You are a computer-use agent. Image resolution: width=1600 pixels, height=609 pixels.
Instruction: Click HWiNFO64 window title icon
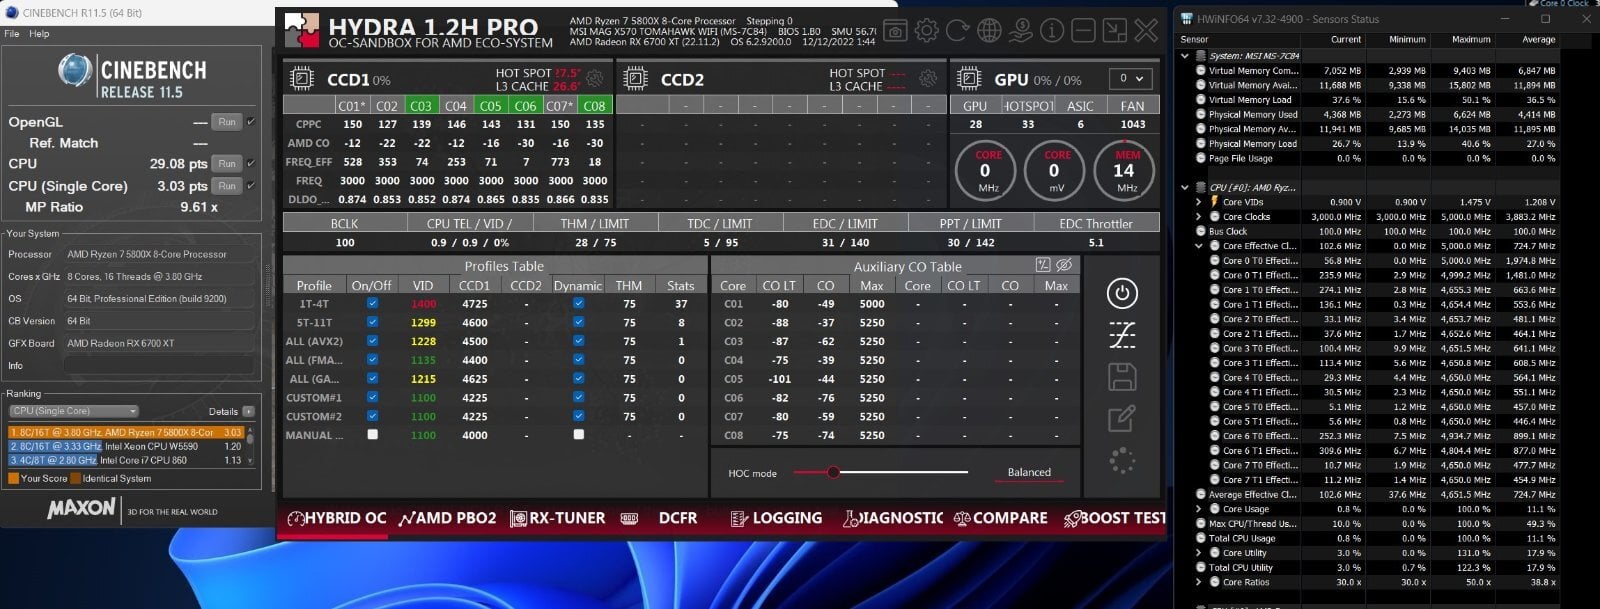(1187, 18)
